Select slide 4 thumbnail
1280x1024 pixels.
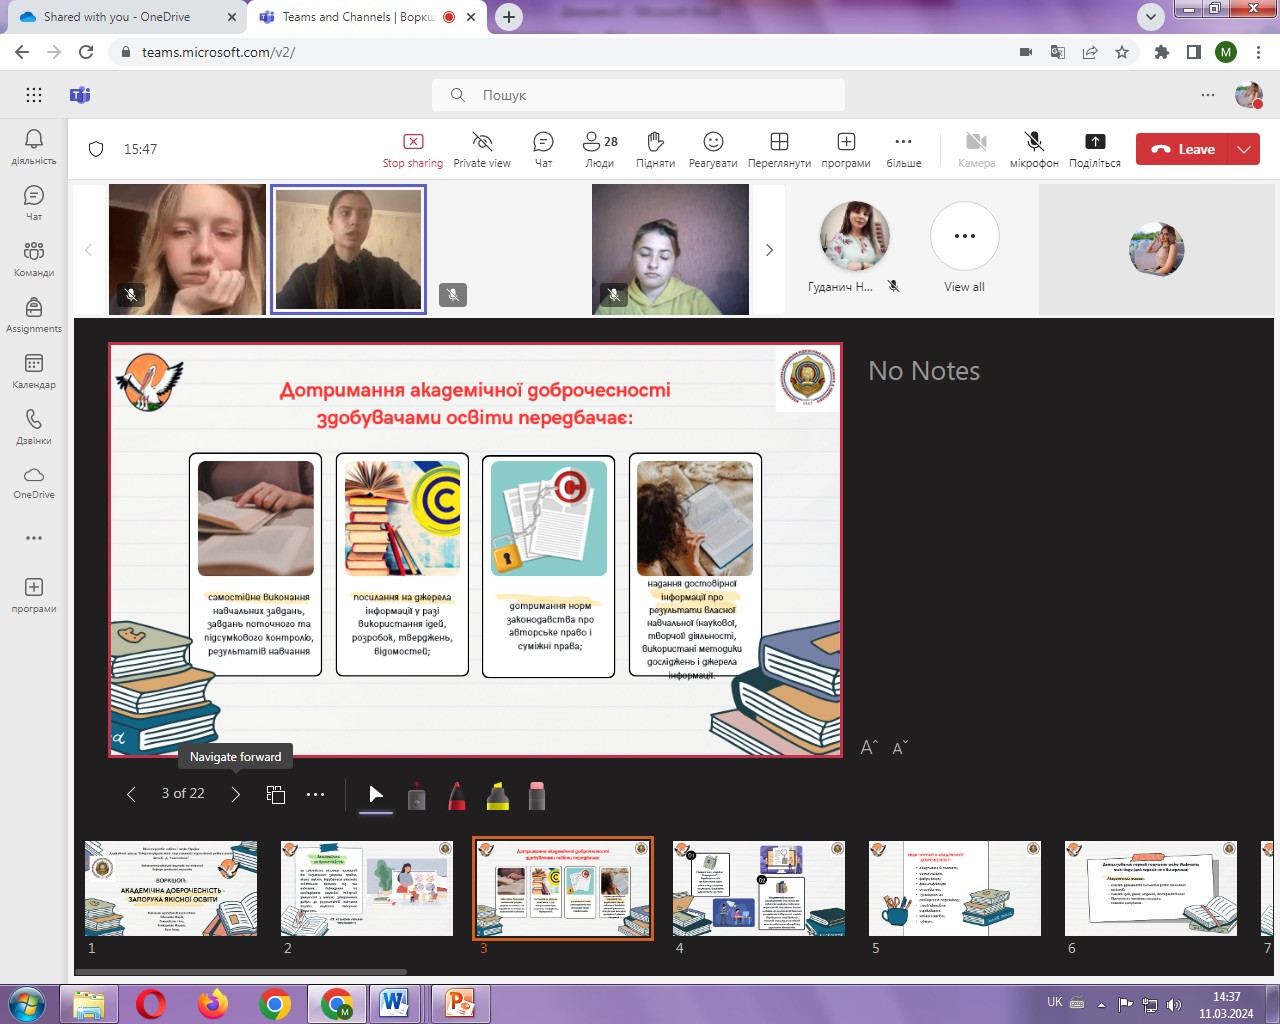click(x=758, y=888)
